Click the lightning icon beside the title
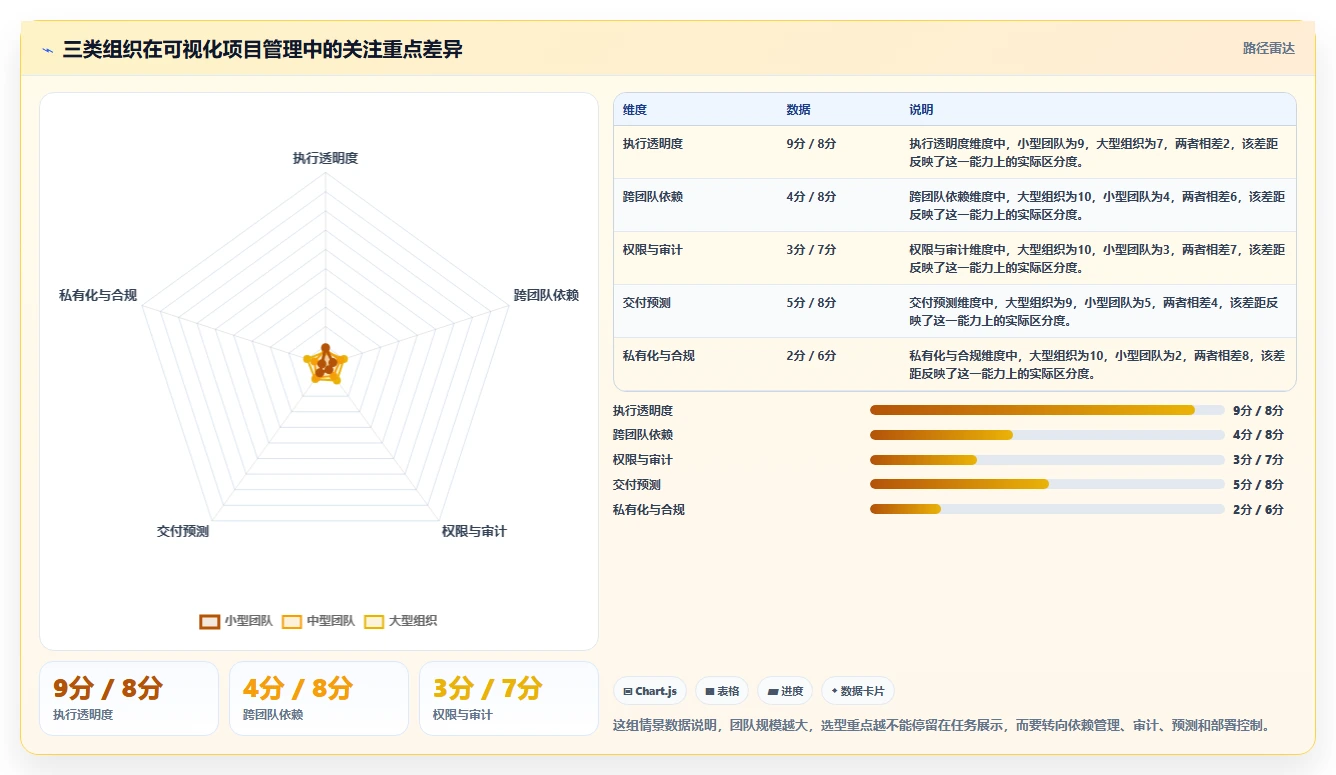This screenshot has height=775, width=1336. point(48,50)
